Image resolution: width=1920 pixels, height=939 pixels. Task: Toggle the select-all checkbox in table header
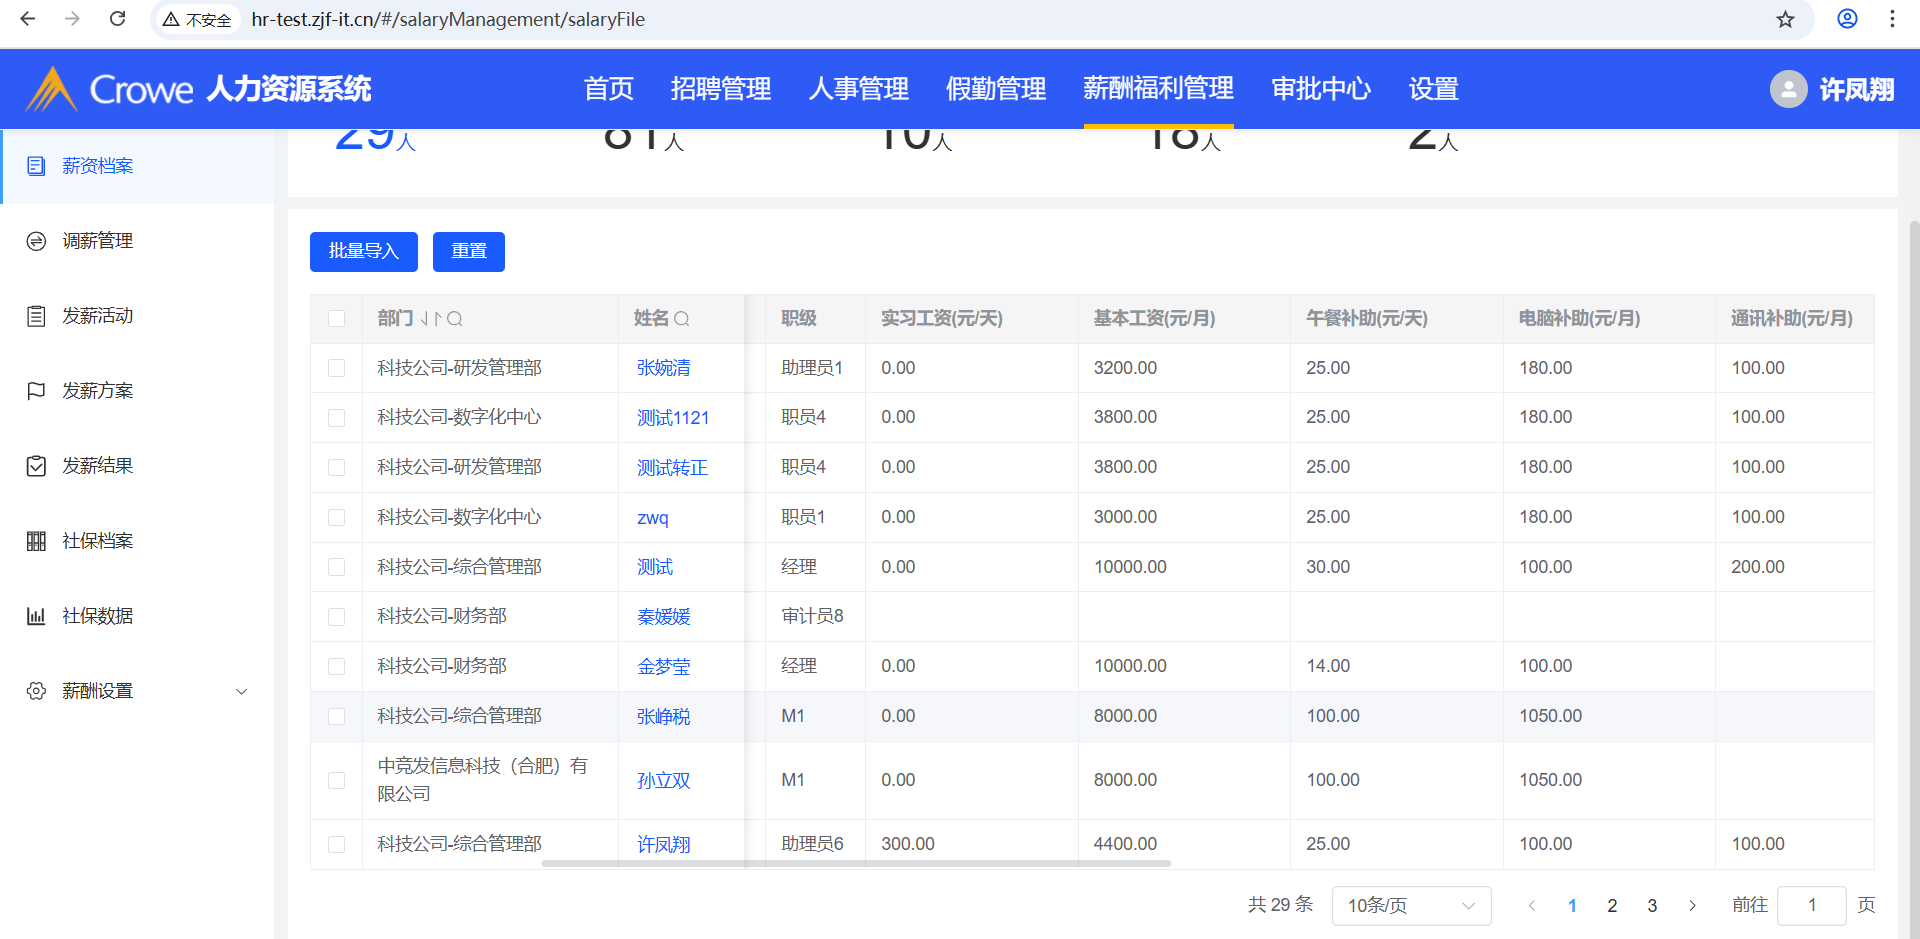coord(337,319)
